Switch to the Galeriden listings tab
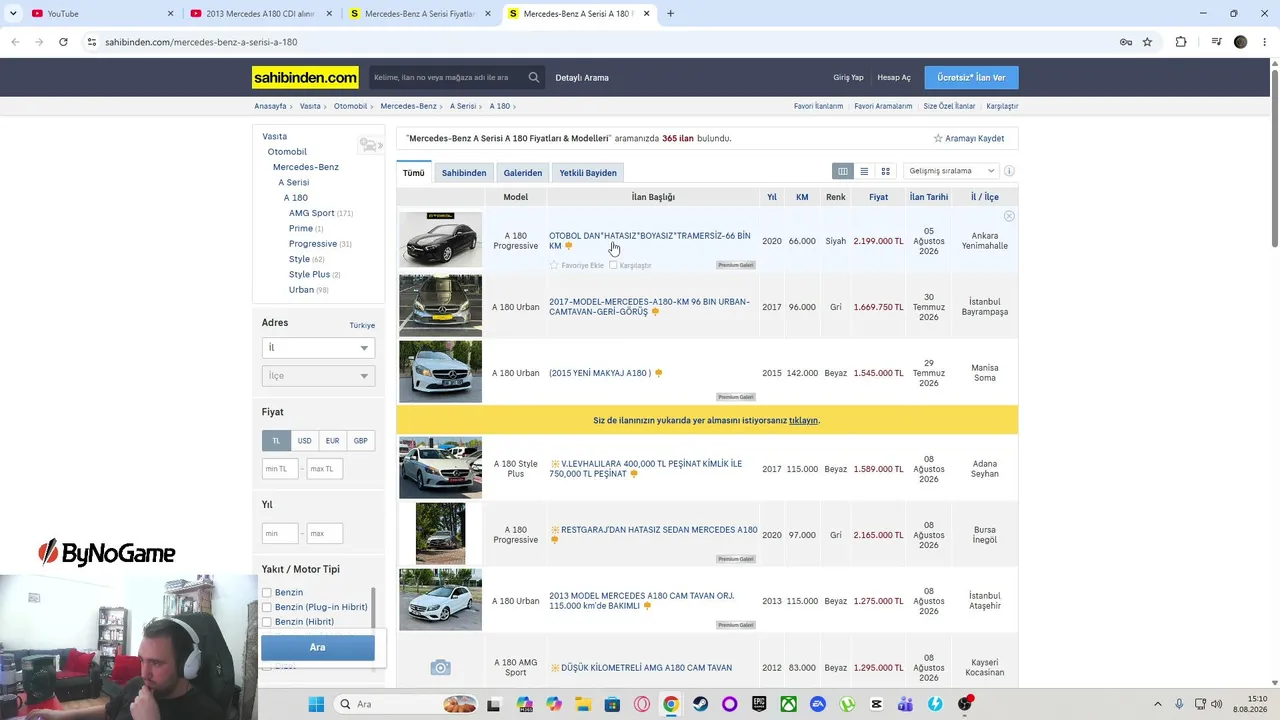Screen dimensions: 1280x720 [x=523, y=173]
